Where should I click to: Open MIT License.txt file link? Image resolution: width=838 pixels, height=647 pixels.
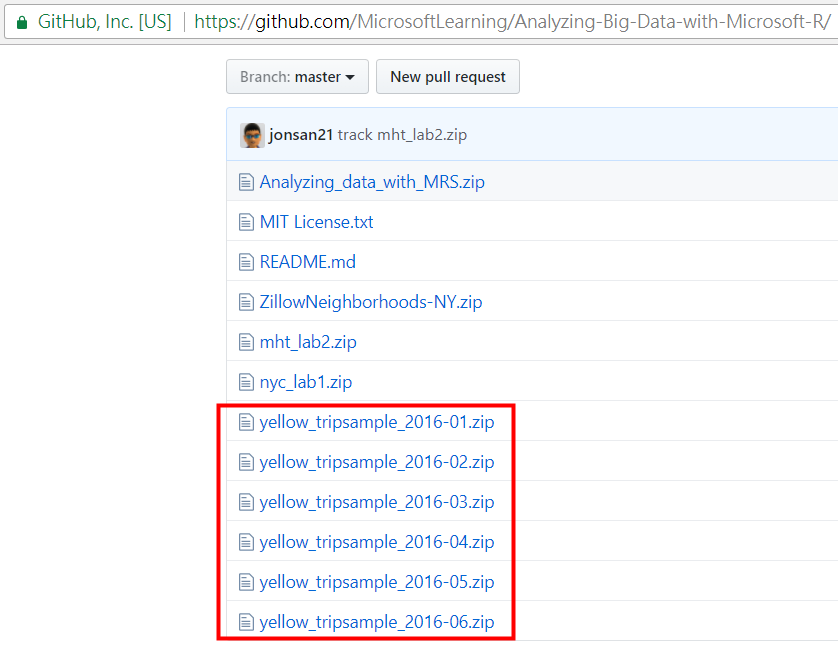[x=316, y=222]
